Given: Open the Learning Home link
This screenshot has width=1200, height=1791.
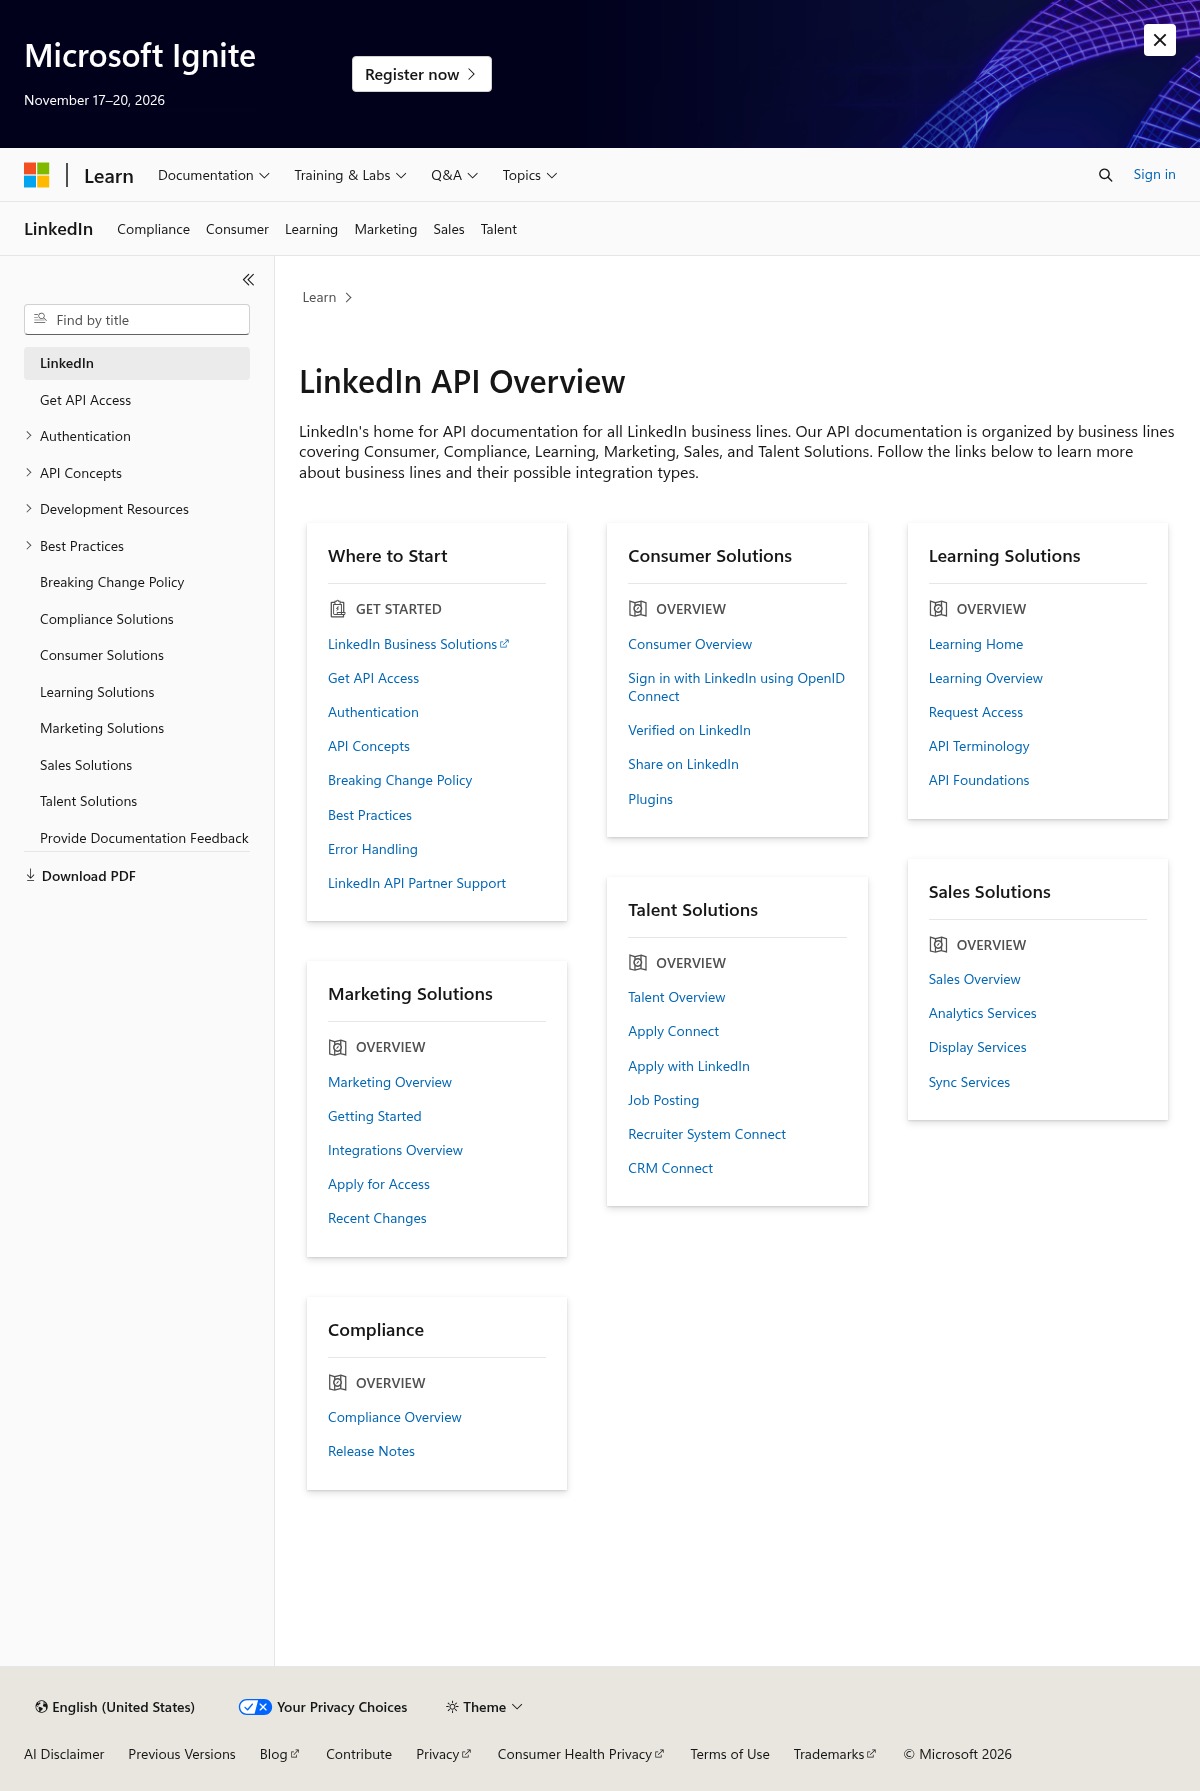Looking at the screenshot, I should (975, 644).
